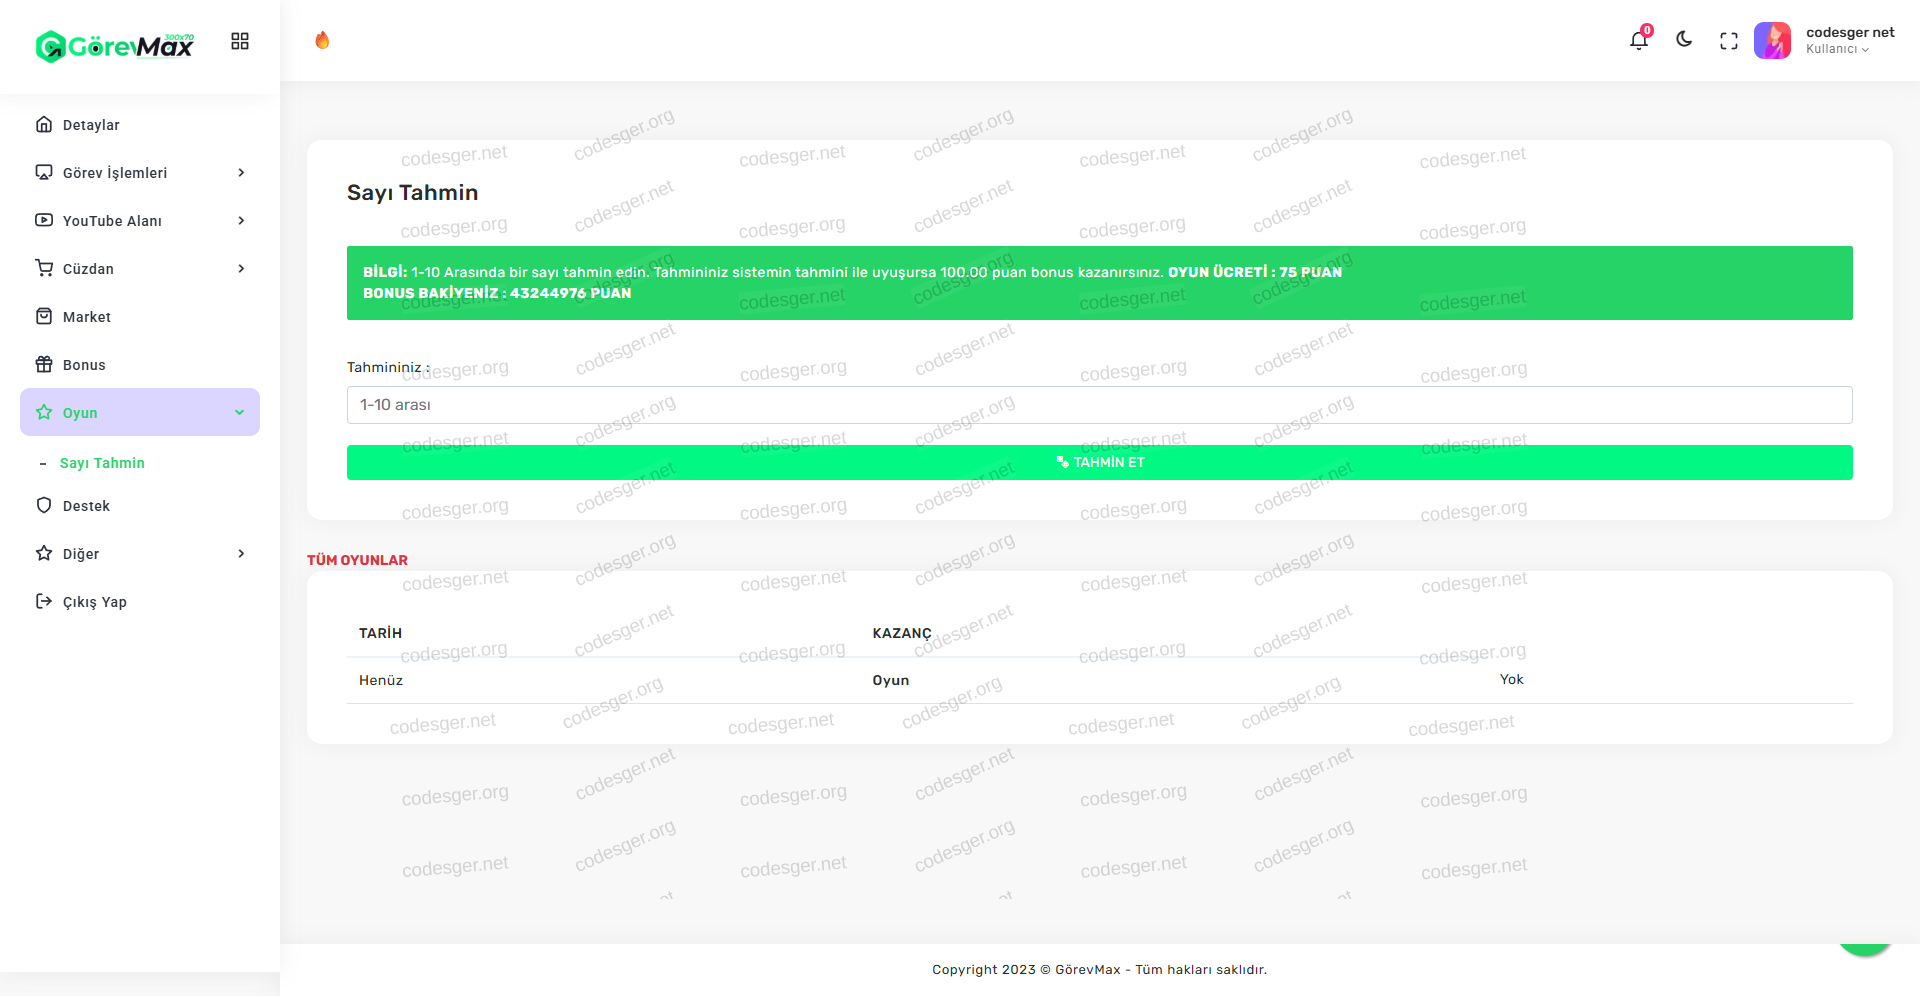Click the Çıkış Yap logout icon
This screenshot has width=1920, height=997.
point(44,602)
